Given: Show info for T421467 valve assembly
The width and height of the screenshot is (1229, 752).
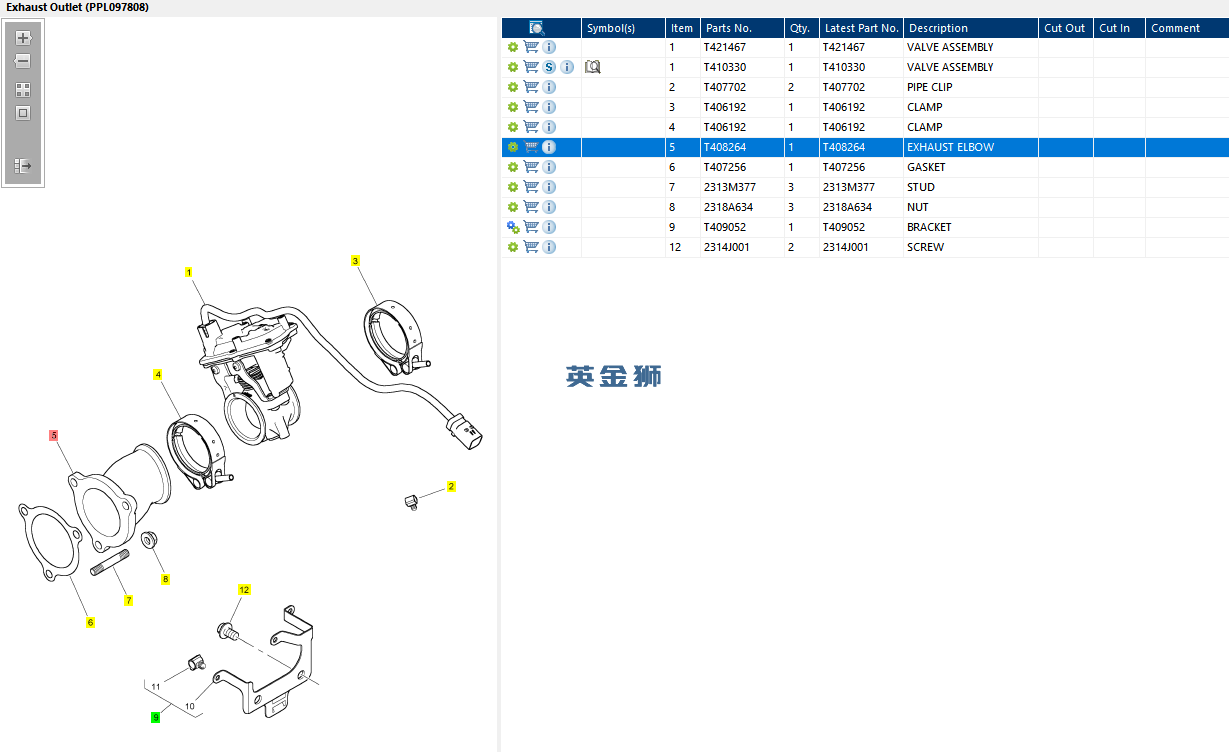Looking at the screenshot, I should [x=549, y=47].
